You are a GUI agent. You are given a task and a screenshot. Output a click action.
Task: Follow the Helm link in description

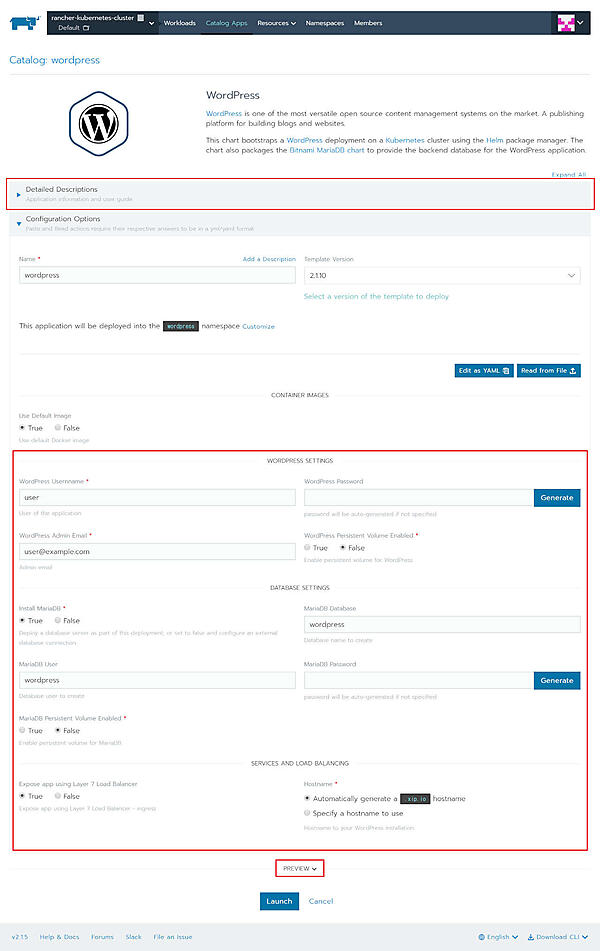(494, 140)
